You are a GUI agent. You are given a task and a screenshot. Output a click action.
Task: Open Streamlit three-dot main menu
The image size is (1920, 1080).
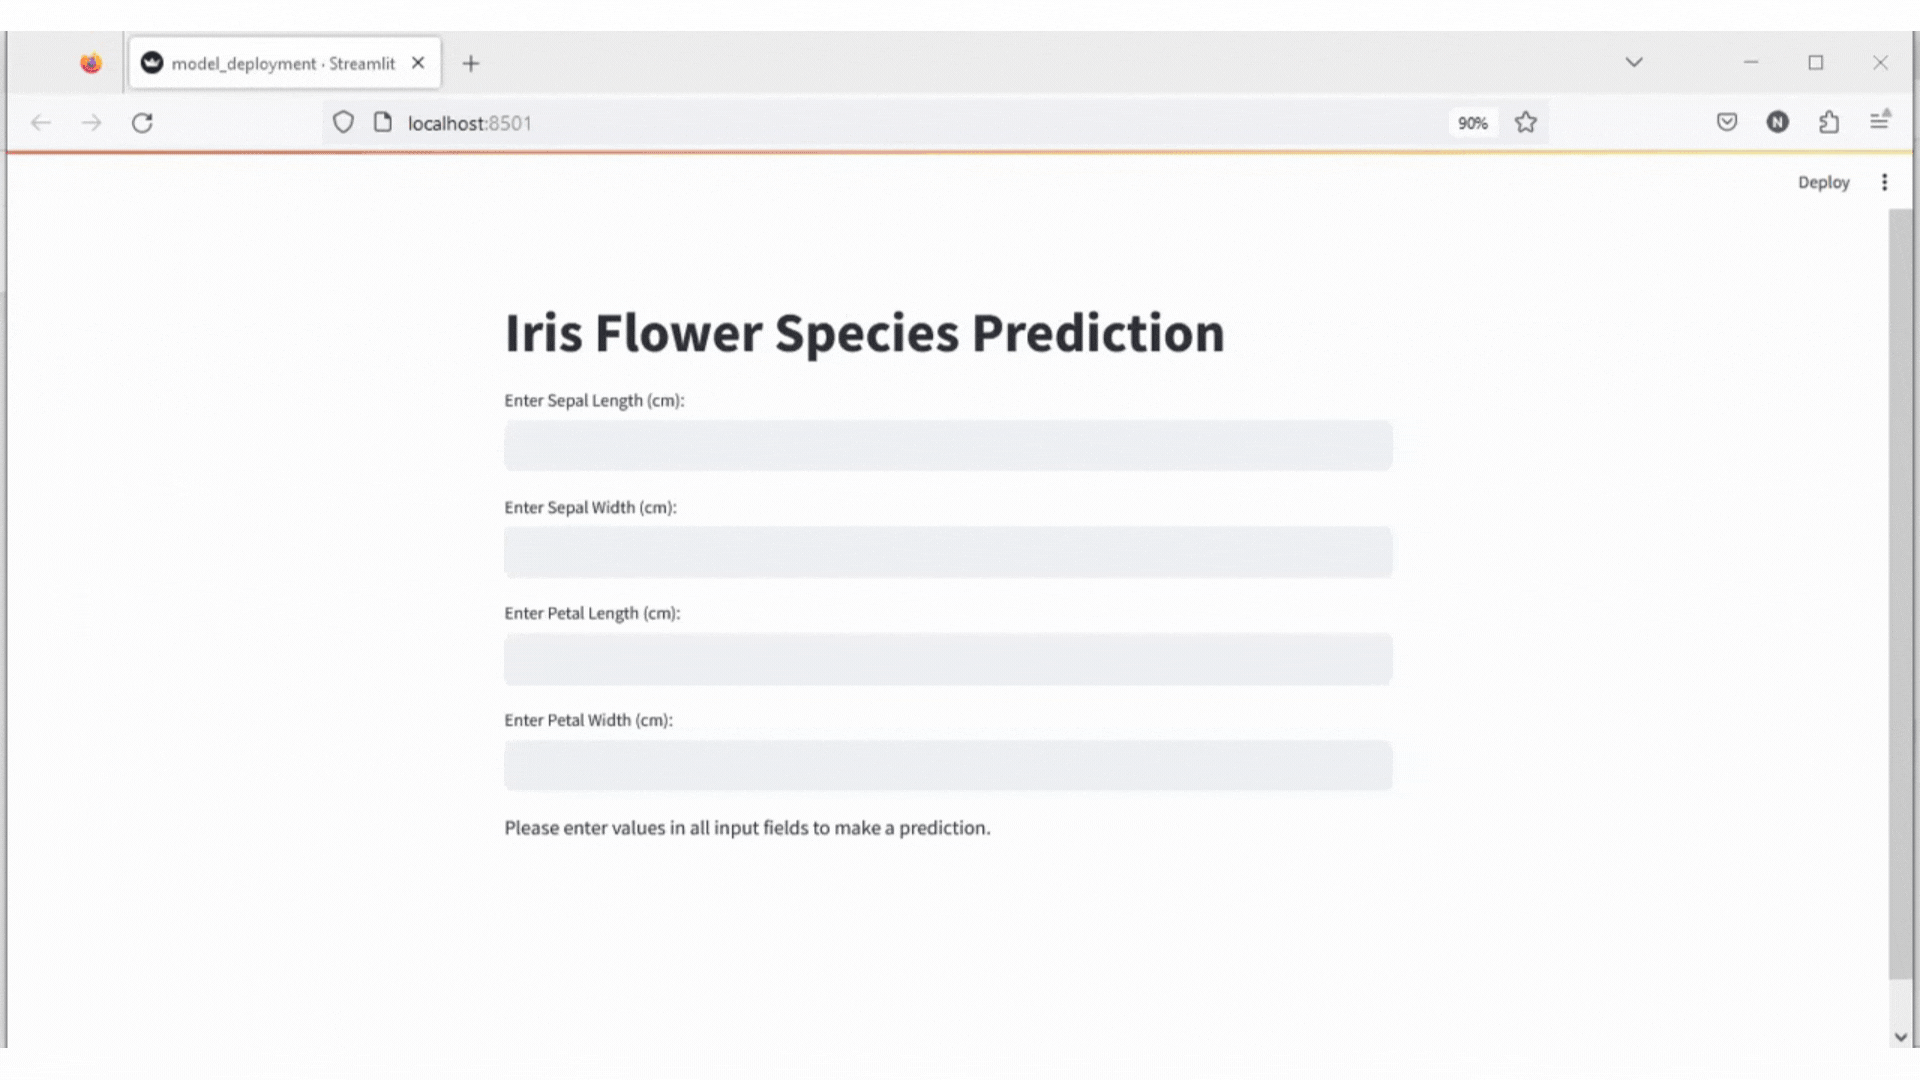click(1884, 182)
